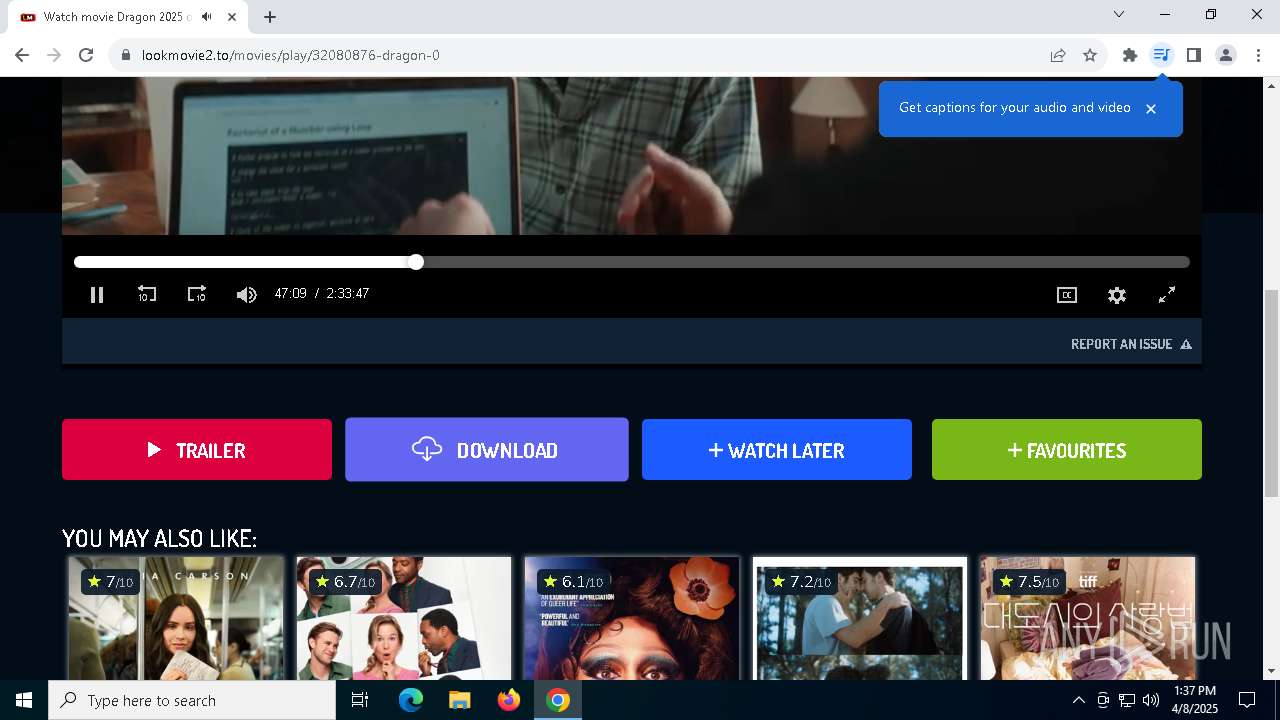The width and height of the screenshot is (1280, 720).
Task: Open Task View on taskbar
Action: click(360, 700)
